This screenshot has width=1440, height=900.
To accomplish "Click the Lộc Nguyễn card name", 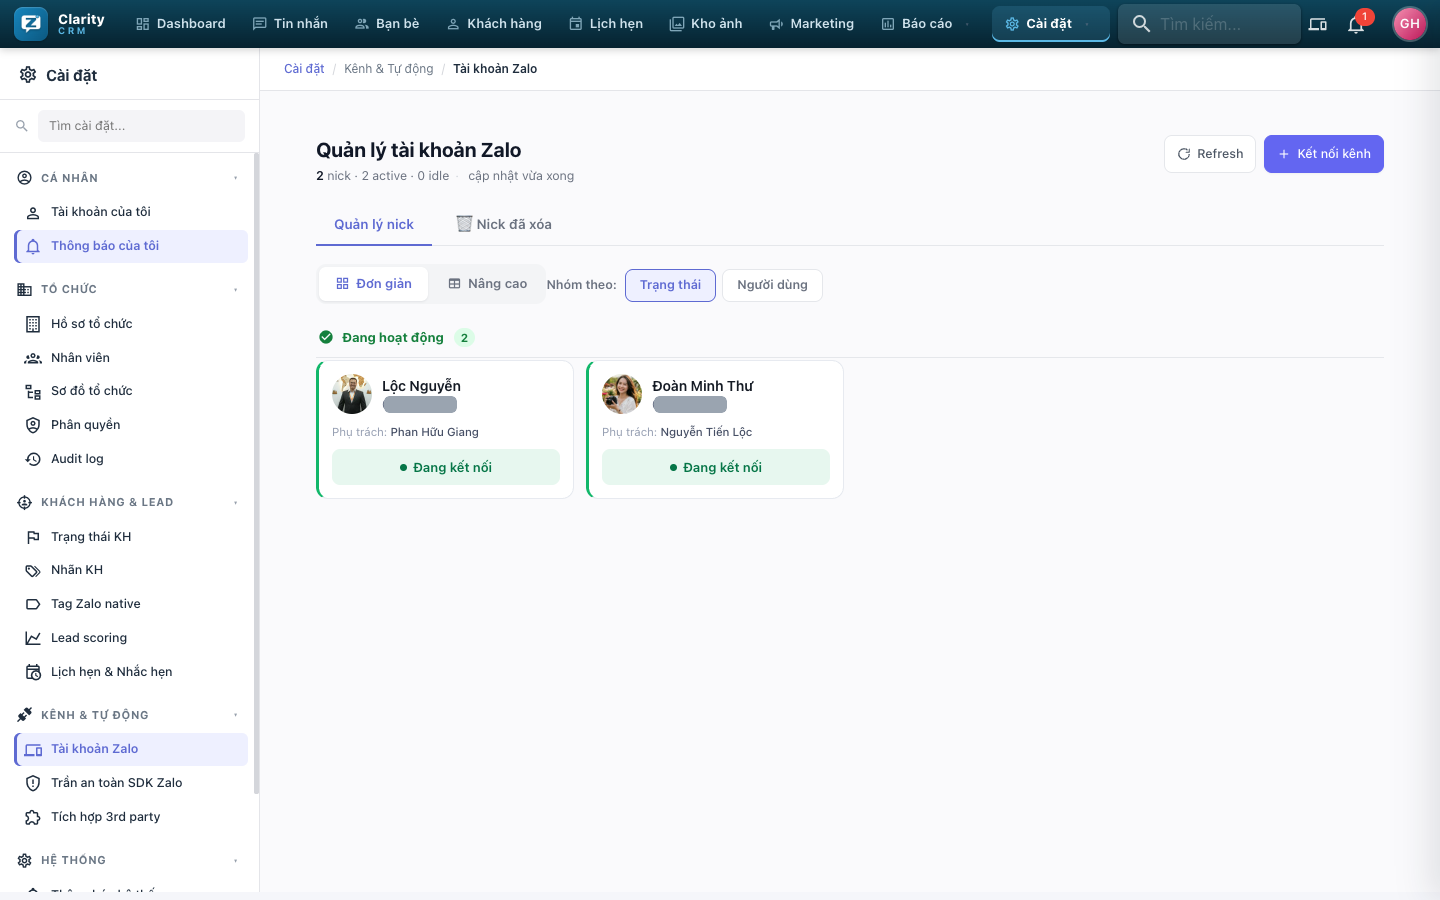I will 421,386.
